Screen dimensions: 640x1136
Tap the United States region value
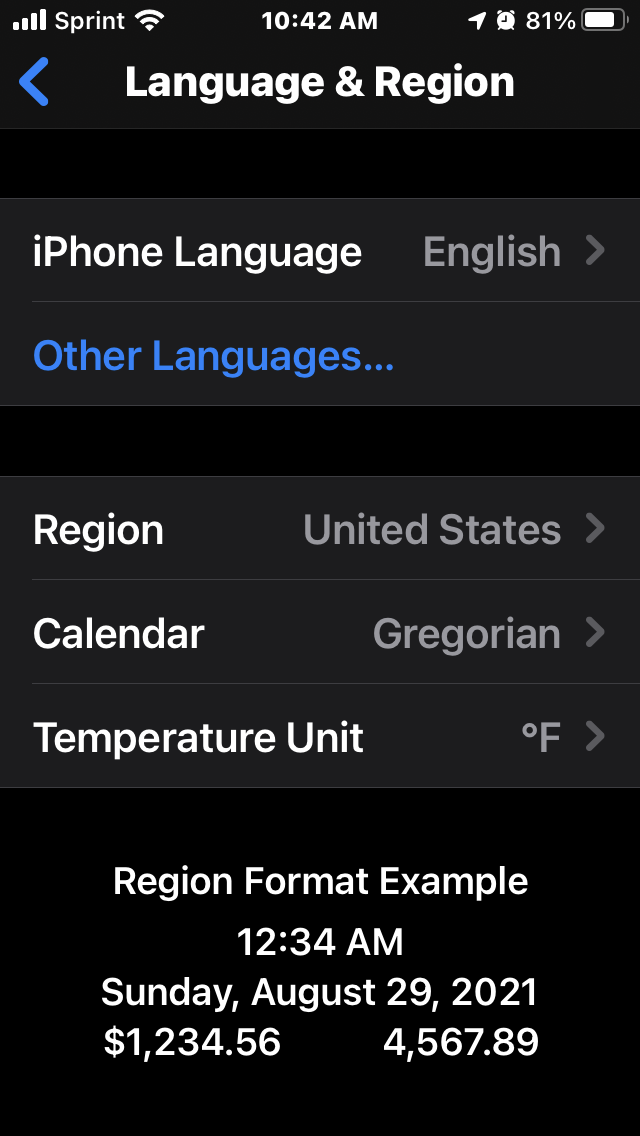pyautogui.click(x=431, y=529)
